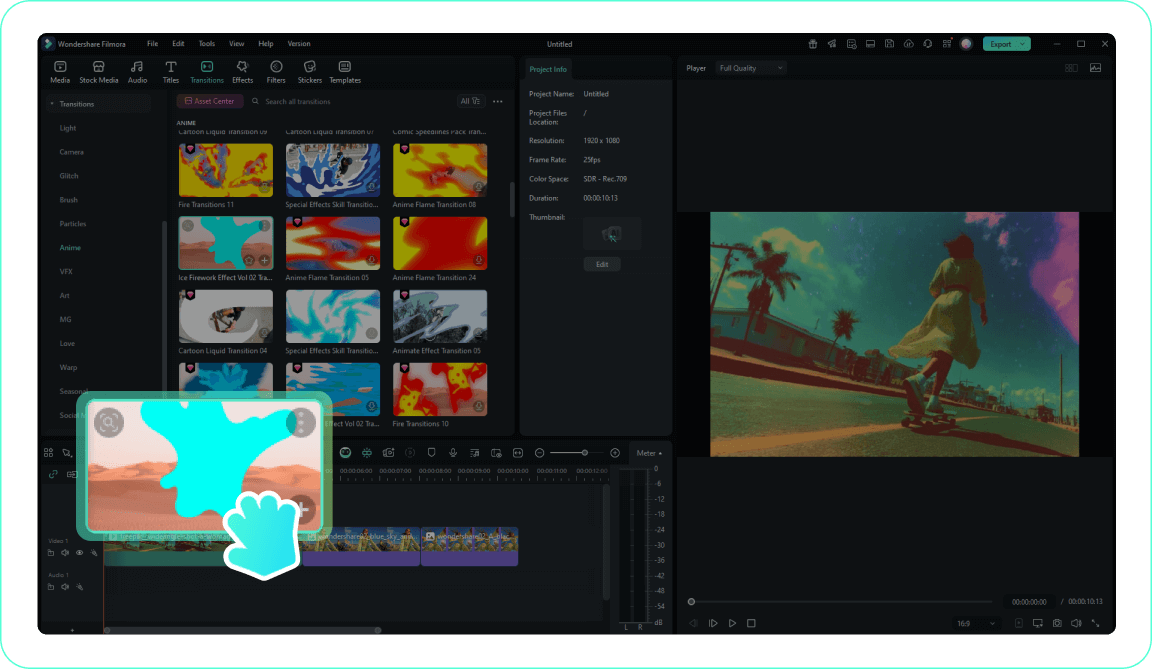The height and width of the screenshot is (669, 1152).
Task: Open the Stickers tab
Action: [x=309, y=72]
